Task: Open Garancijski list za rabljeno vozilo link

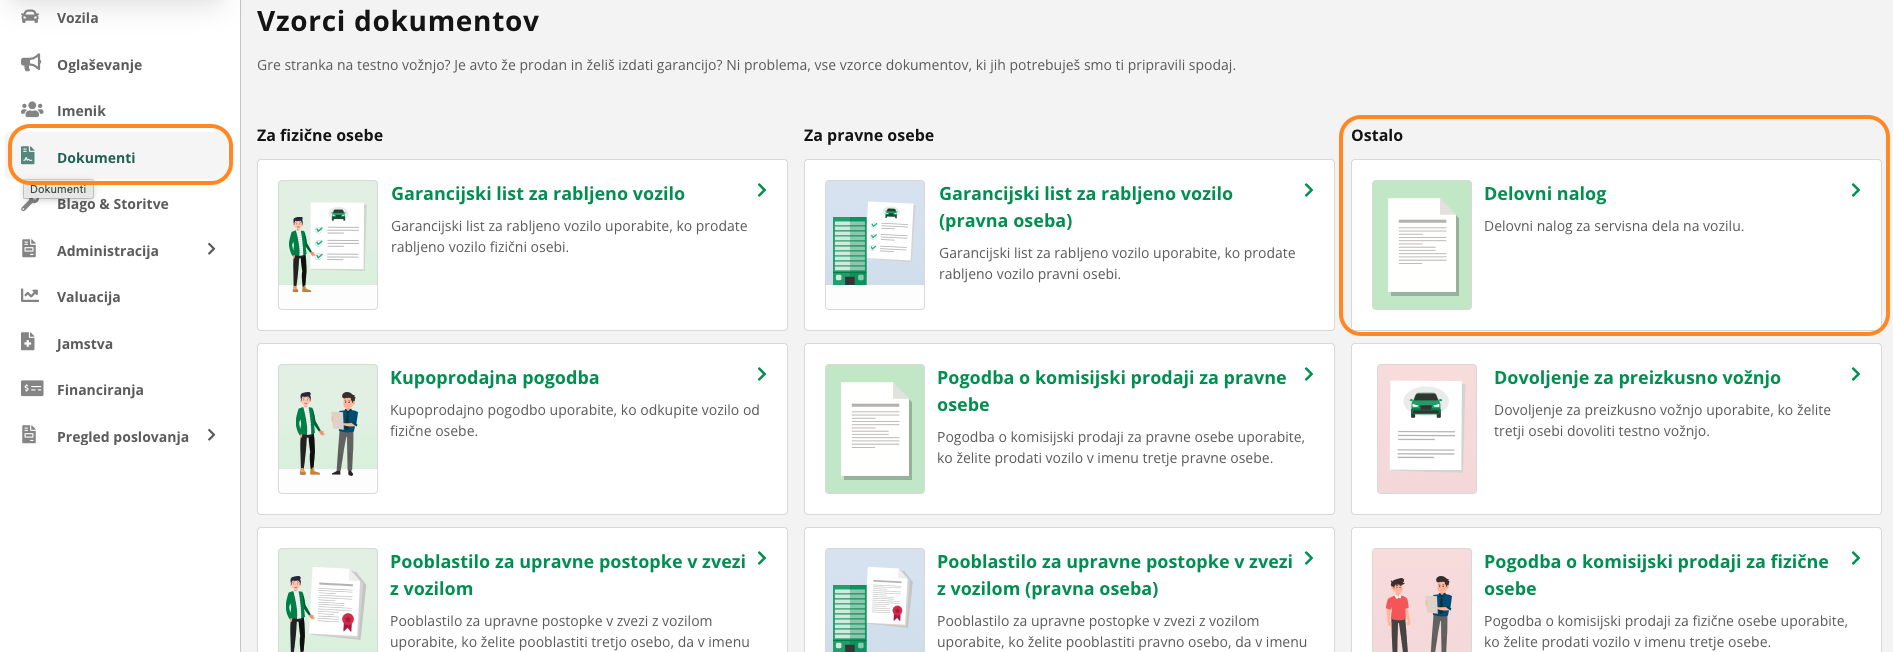Action: point(538,193)
